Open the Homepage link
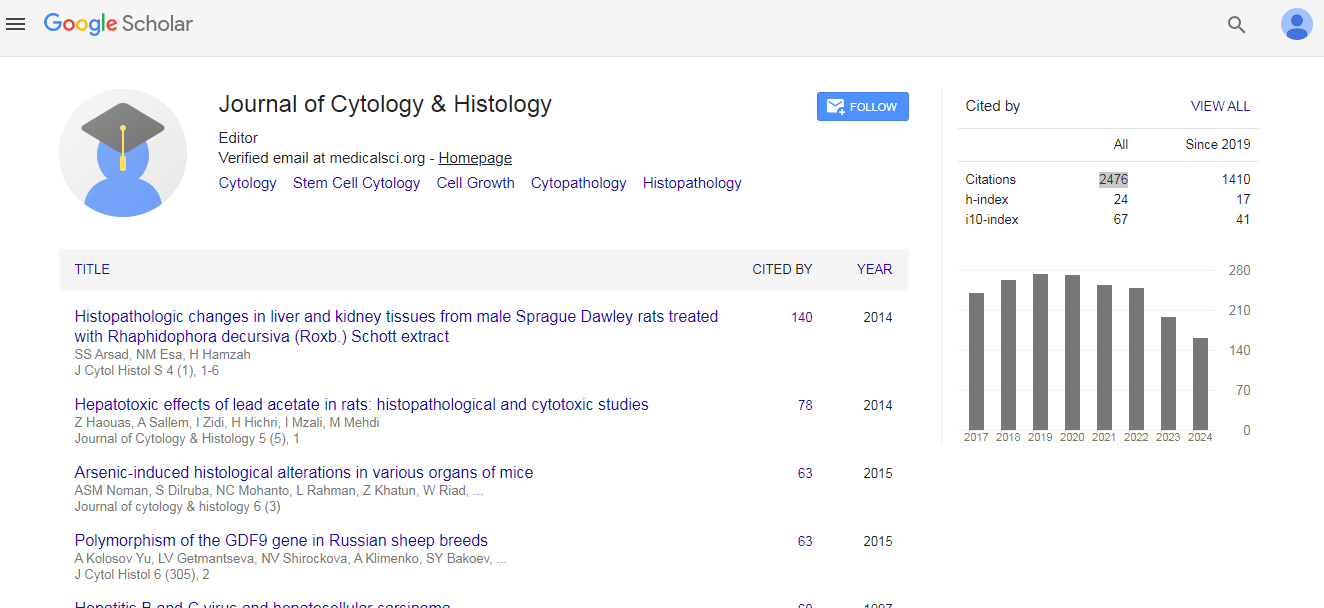The width and height of the screenshot is (1324, 608). point(475,158)
